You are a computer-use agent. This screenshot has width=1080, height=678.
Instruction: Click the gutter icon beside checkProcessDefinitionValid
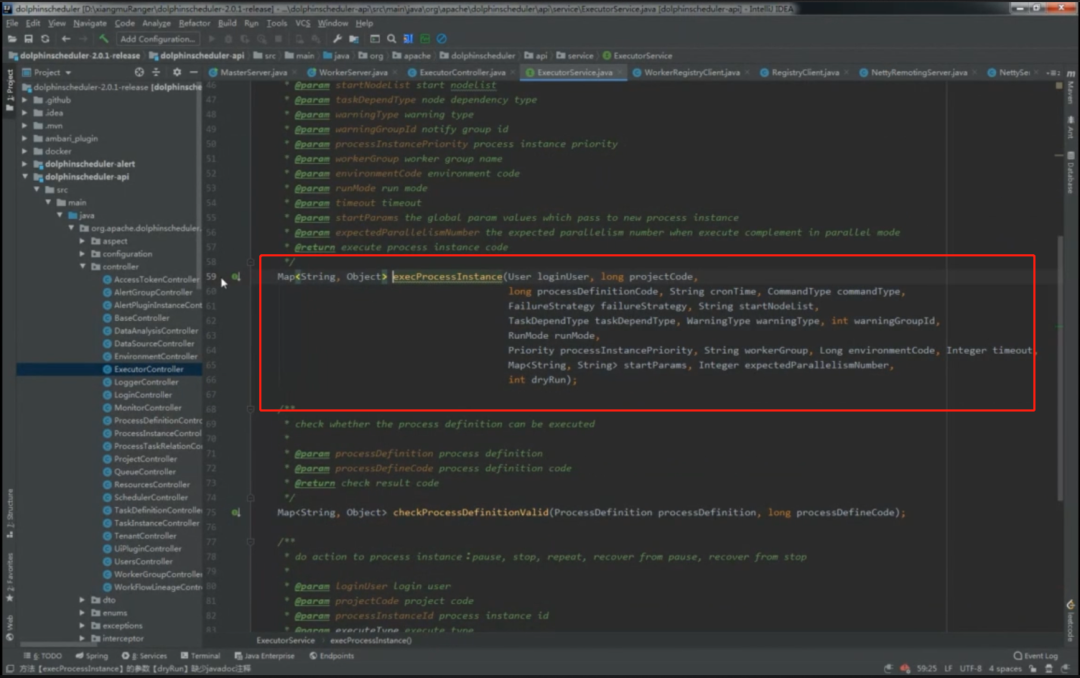[236, 513]
